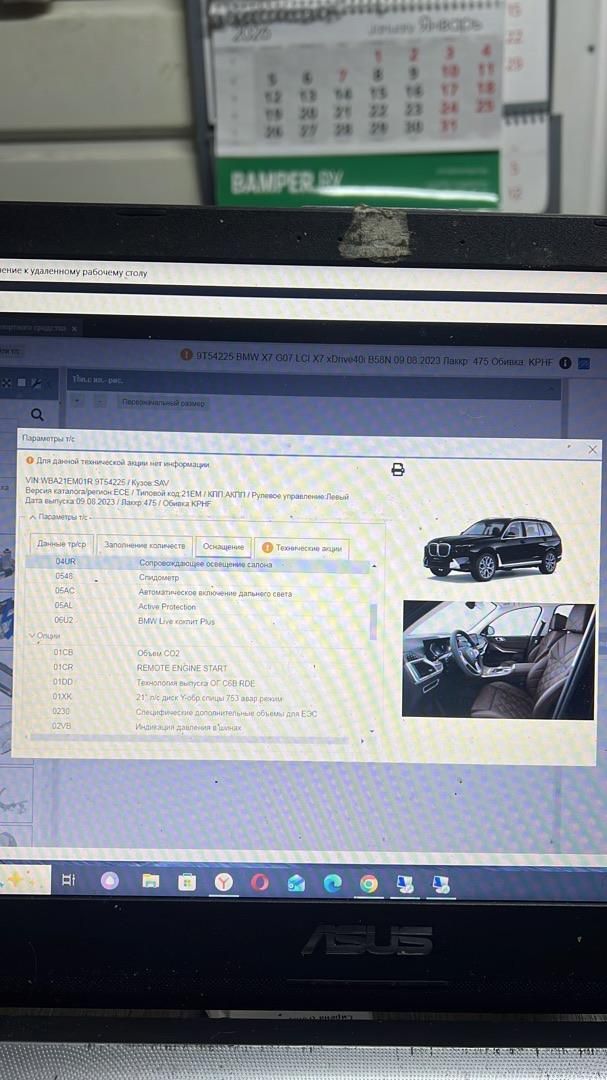Launch Microsoft Edge from the taskbar

333,883
